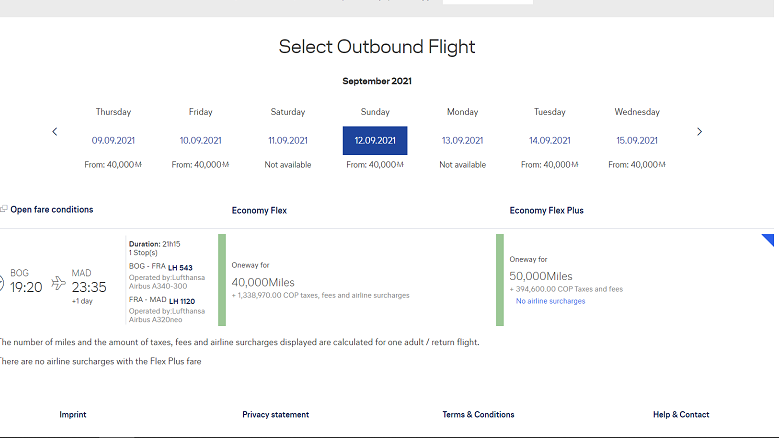
Task: Open Help & Contact footer link
Action: (681, 414)
